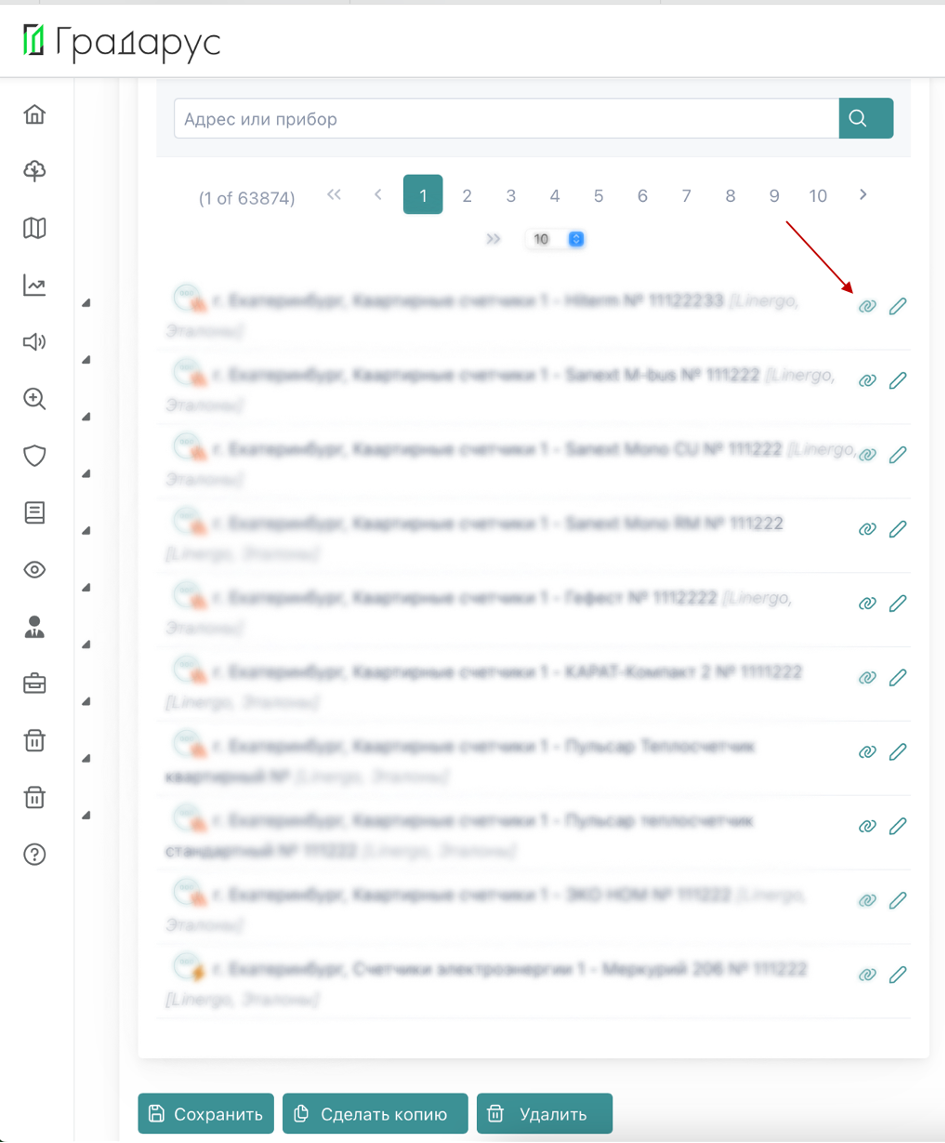Image resolution: width=945 pixels, height=1143 pixels.
Task: Click the Удалить button
Action: [x=544, y=1114]
